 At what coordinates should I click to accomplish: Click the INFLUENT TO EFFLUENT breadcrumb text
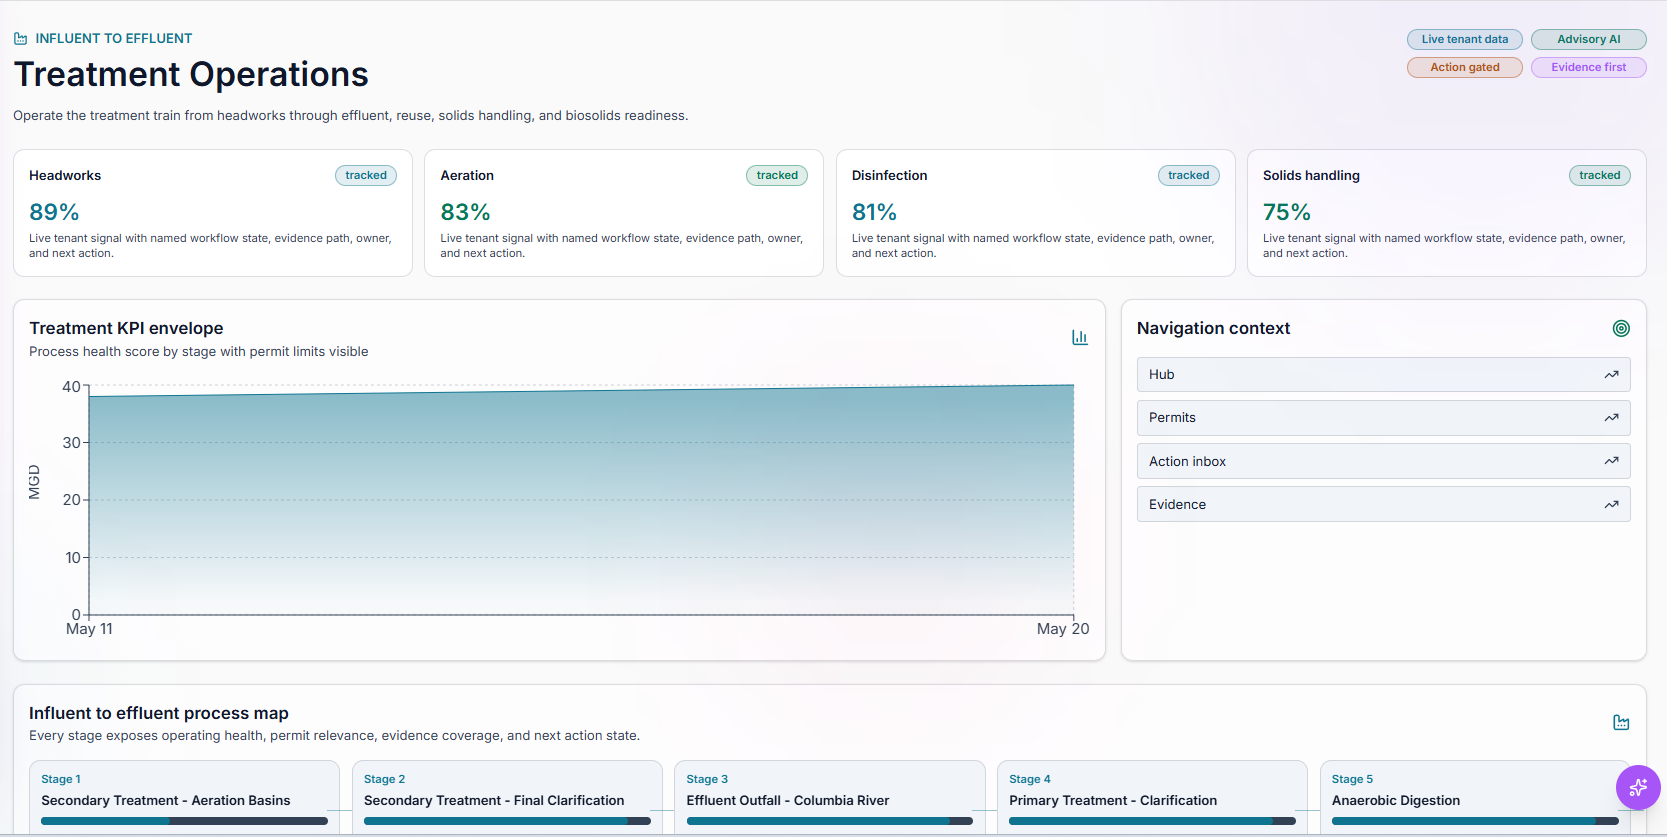click(114, 39)
